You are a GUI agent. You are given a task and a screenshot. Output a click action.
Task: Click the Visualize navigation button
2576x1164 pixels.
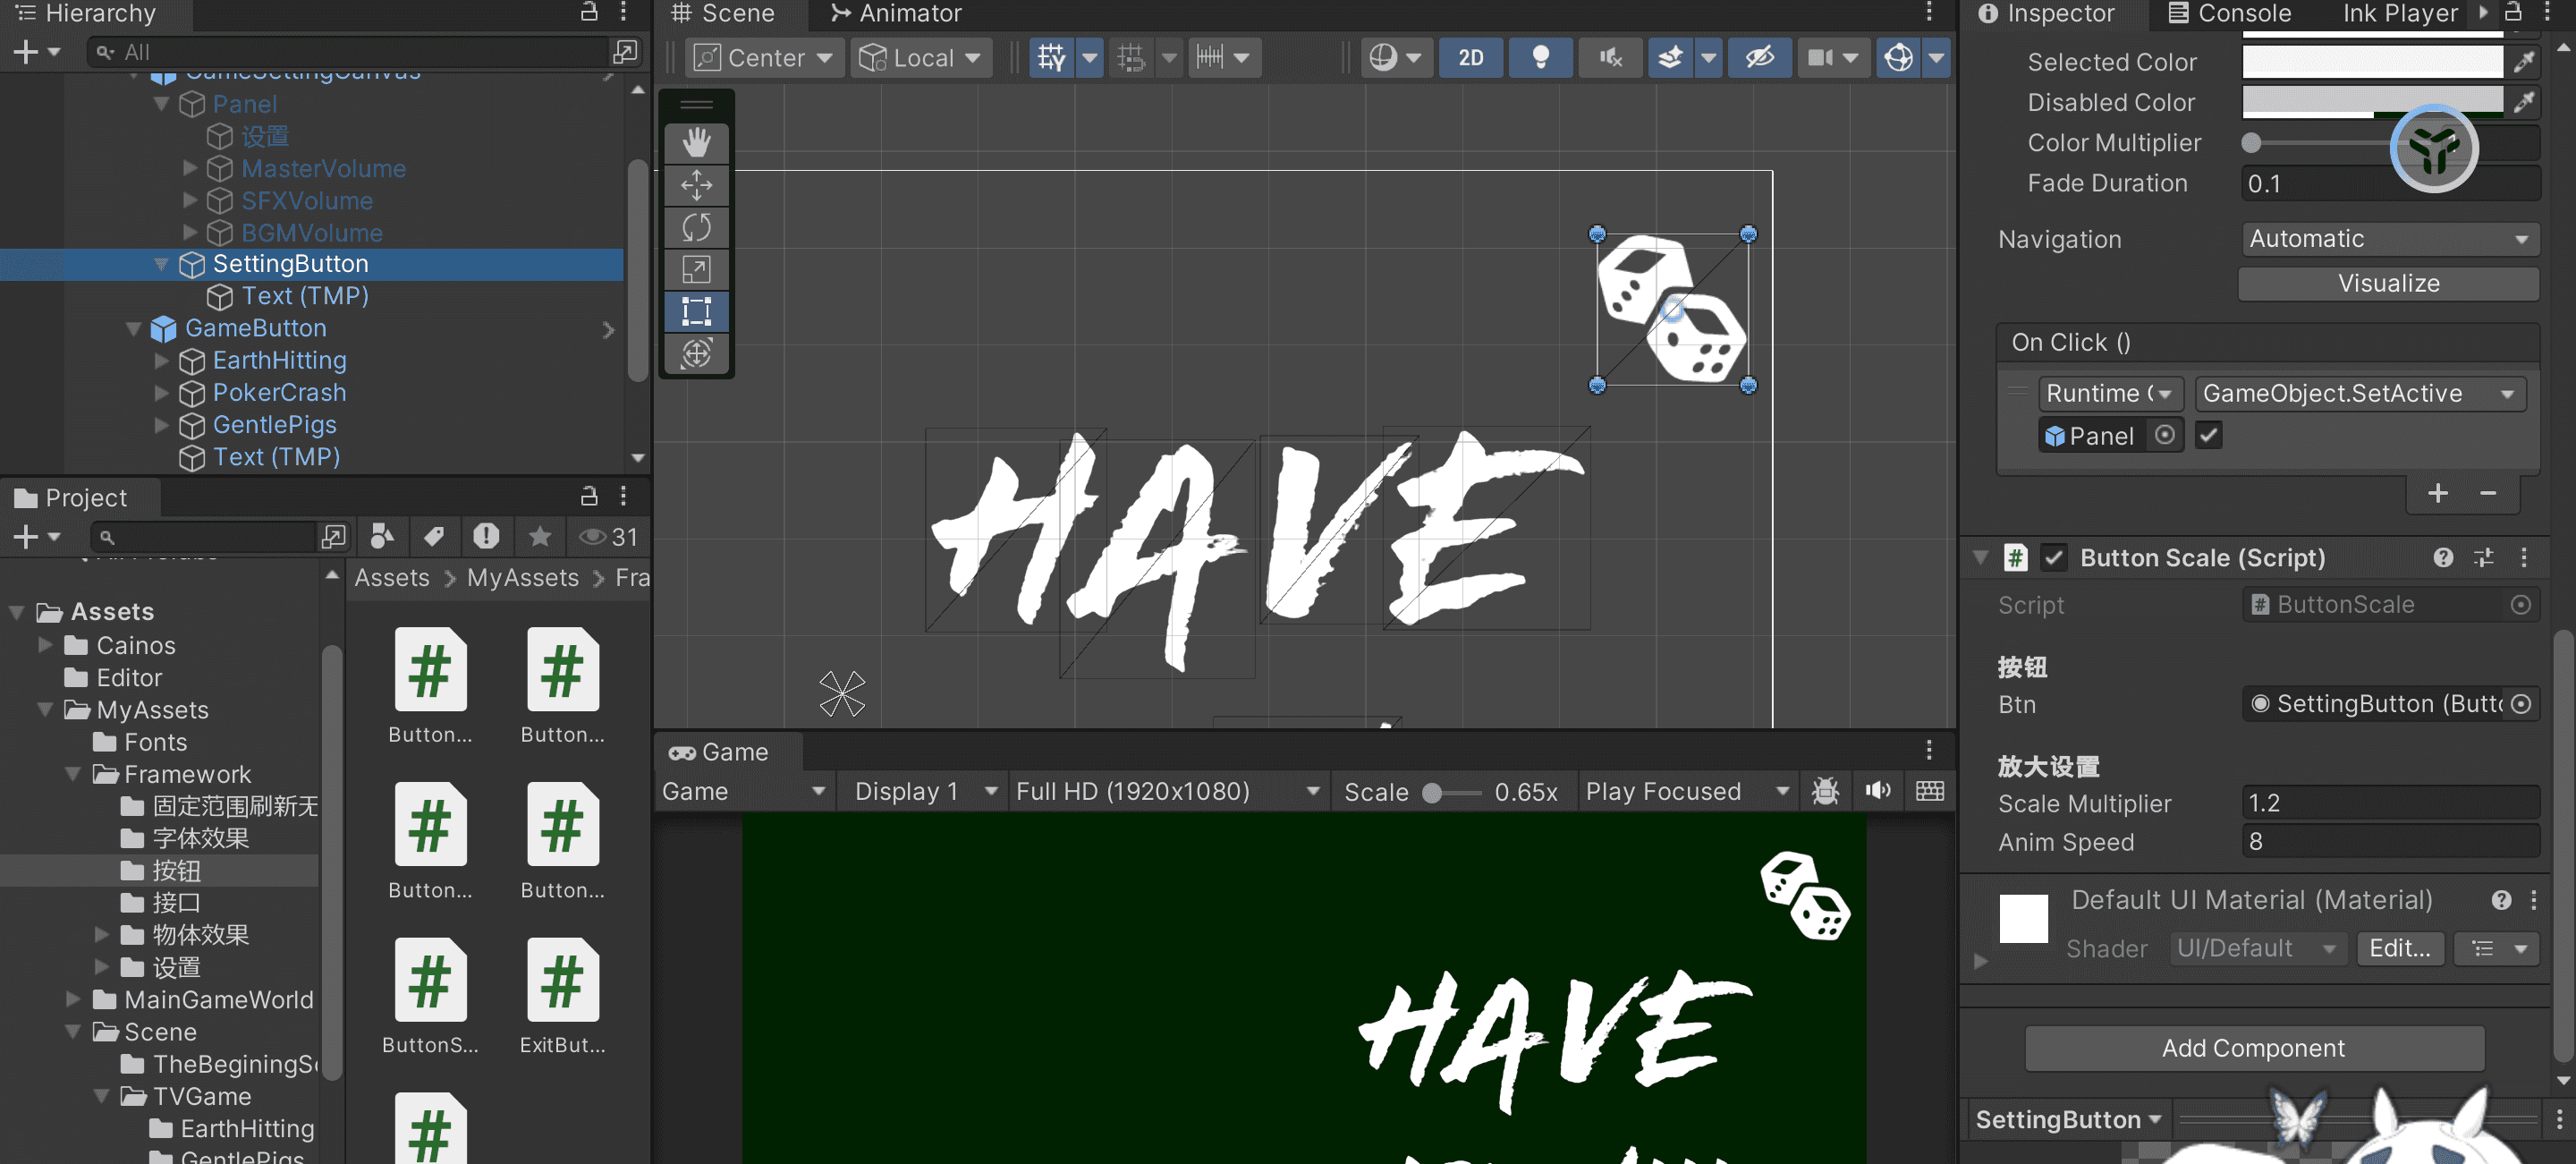[2388, 283]
